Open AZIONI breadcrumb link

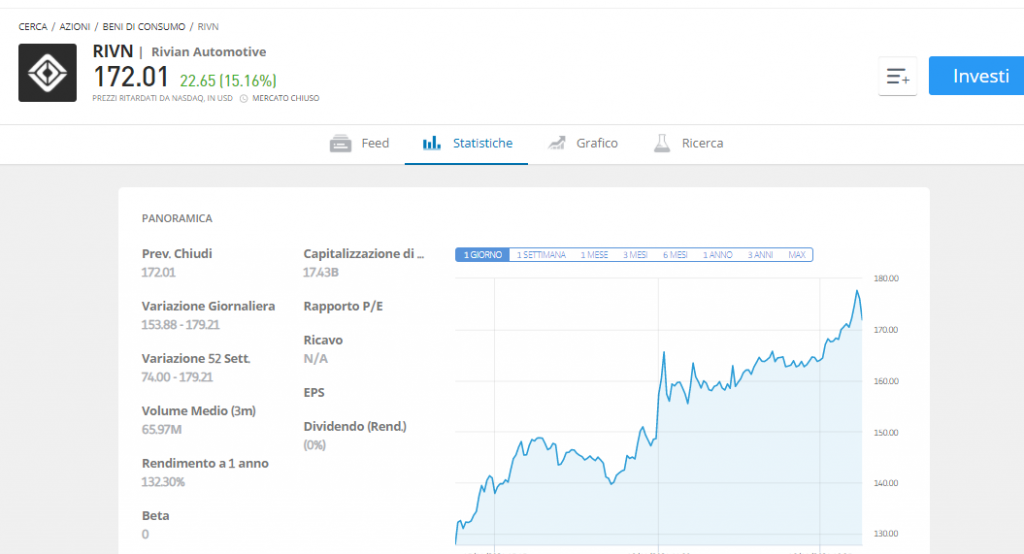coord(74,27)
